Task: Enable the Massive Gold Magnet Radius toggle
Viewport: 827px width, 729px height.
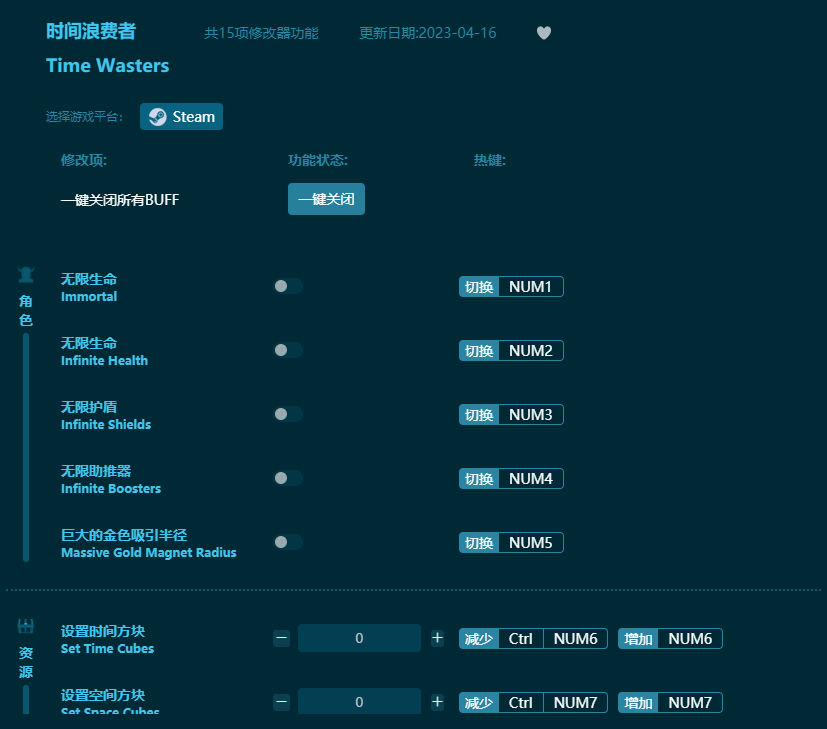Action: 287,542
